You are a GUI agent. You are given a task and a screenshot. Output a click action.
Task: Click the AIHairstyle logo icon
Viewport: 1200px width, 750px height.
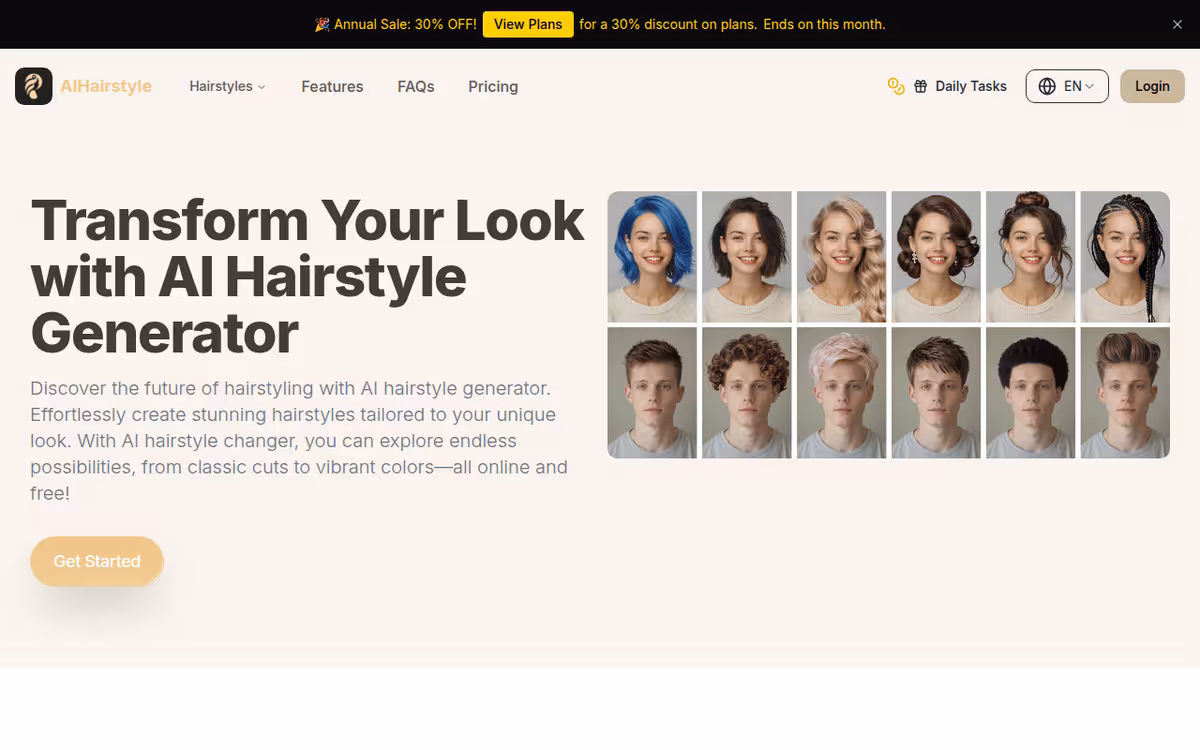pos(34,86)
